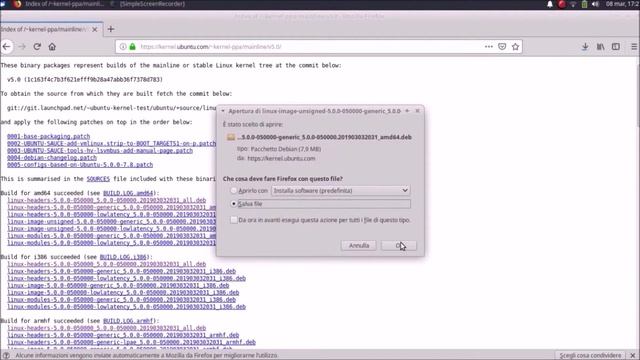This screenshot has width=640, height=360.
Task: Reload the current page
Action: coord(37,47)
